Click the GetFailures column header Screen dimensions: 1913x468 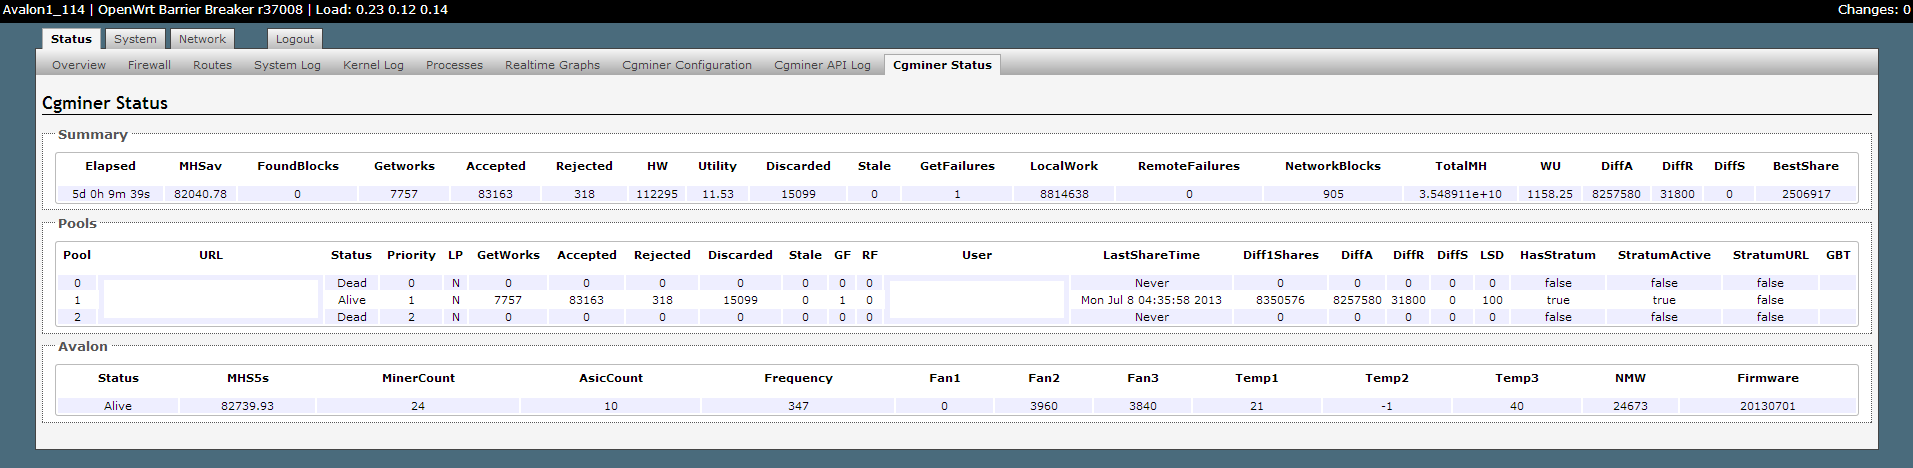pyautogui.click(x=957, y=166)
